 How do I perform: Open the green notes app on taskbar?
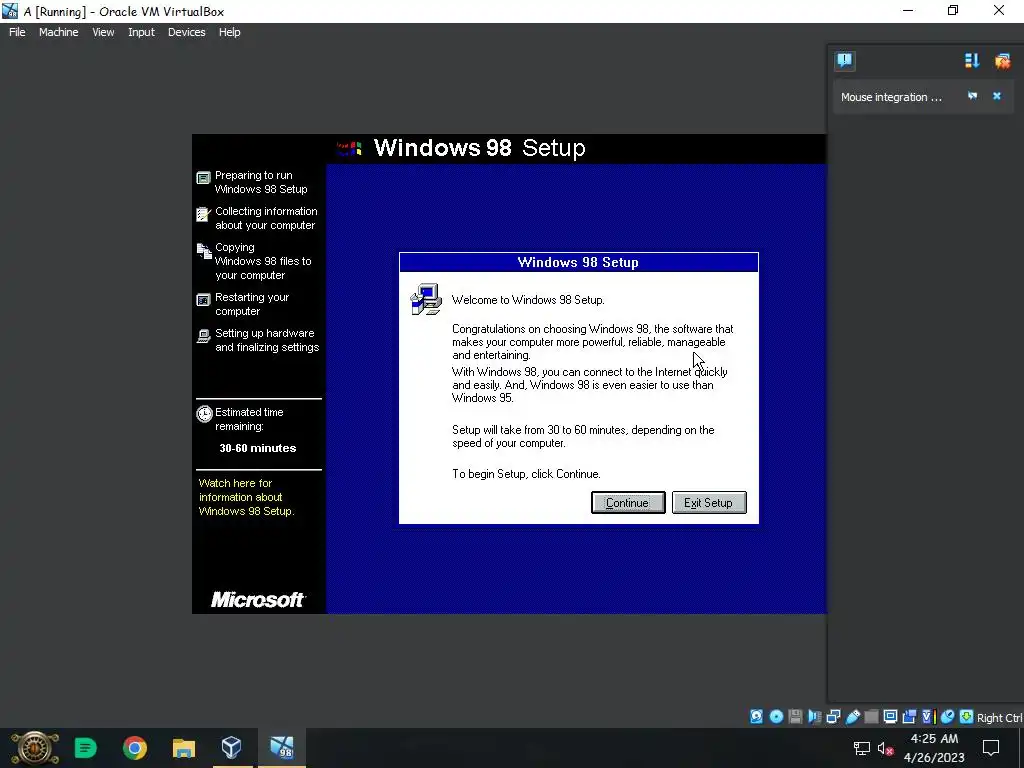pos(86,748)
